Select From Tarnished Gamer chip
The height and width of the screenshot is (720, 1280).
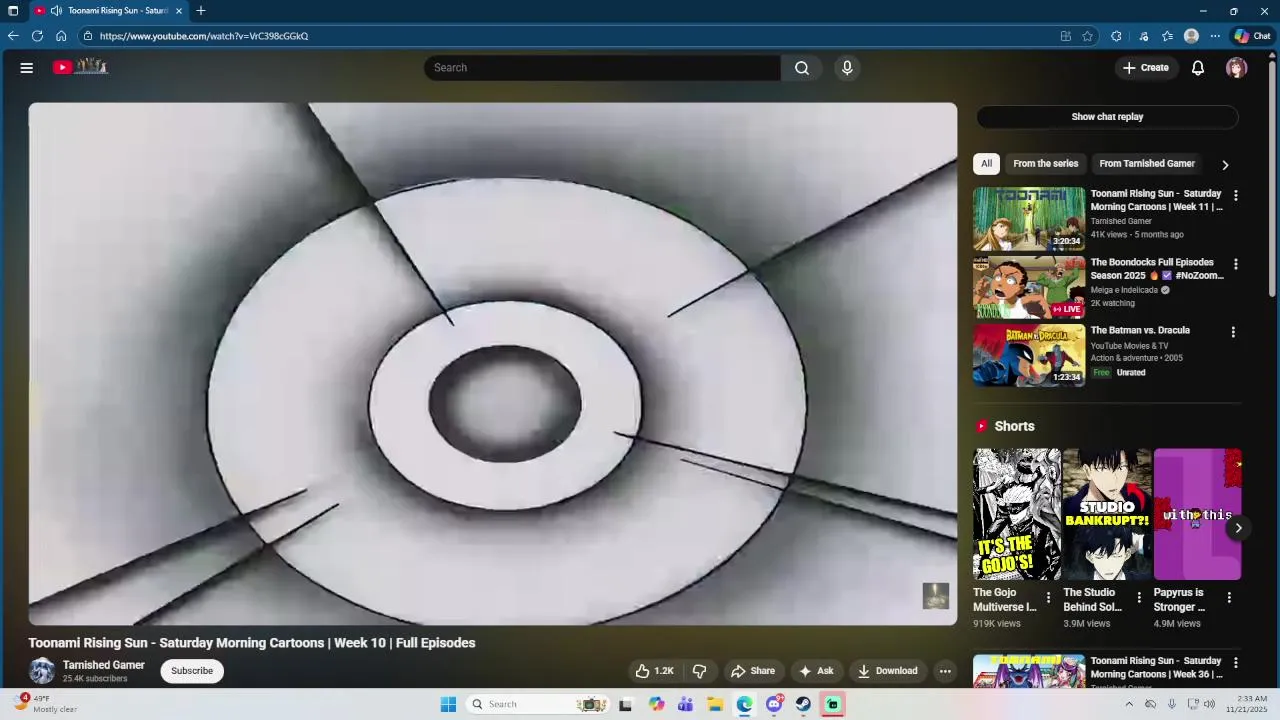point(1147,164)
